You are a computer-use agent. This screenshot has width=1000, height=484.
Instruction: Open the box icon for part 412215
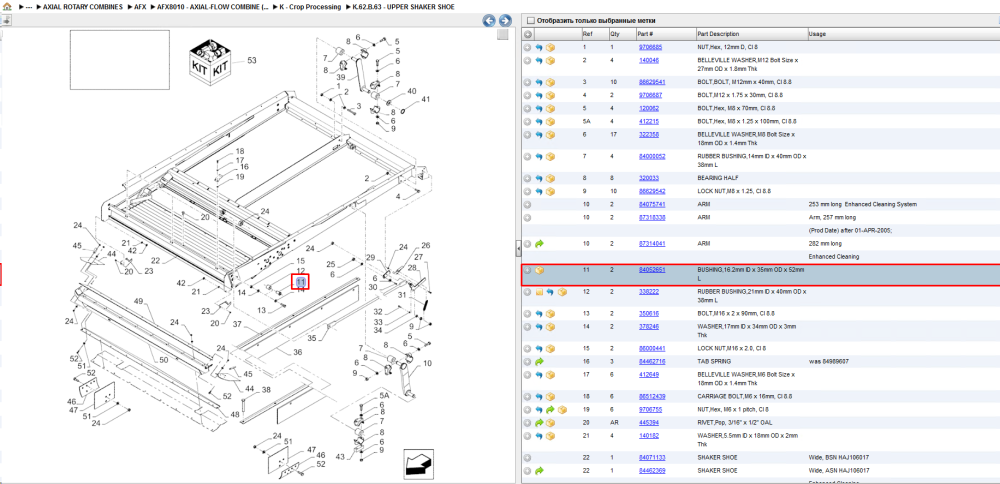(550, 121)
